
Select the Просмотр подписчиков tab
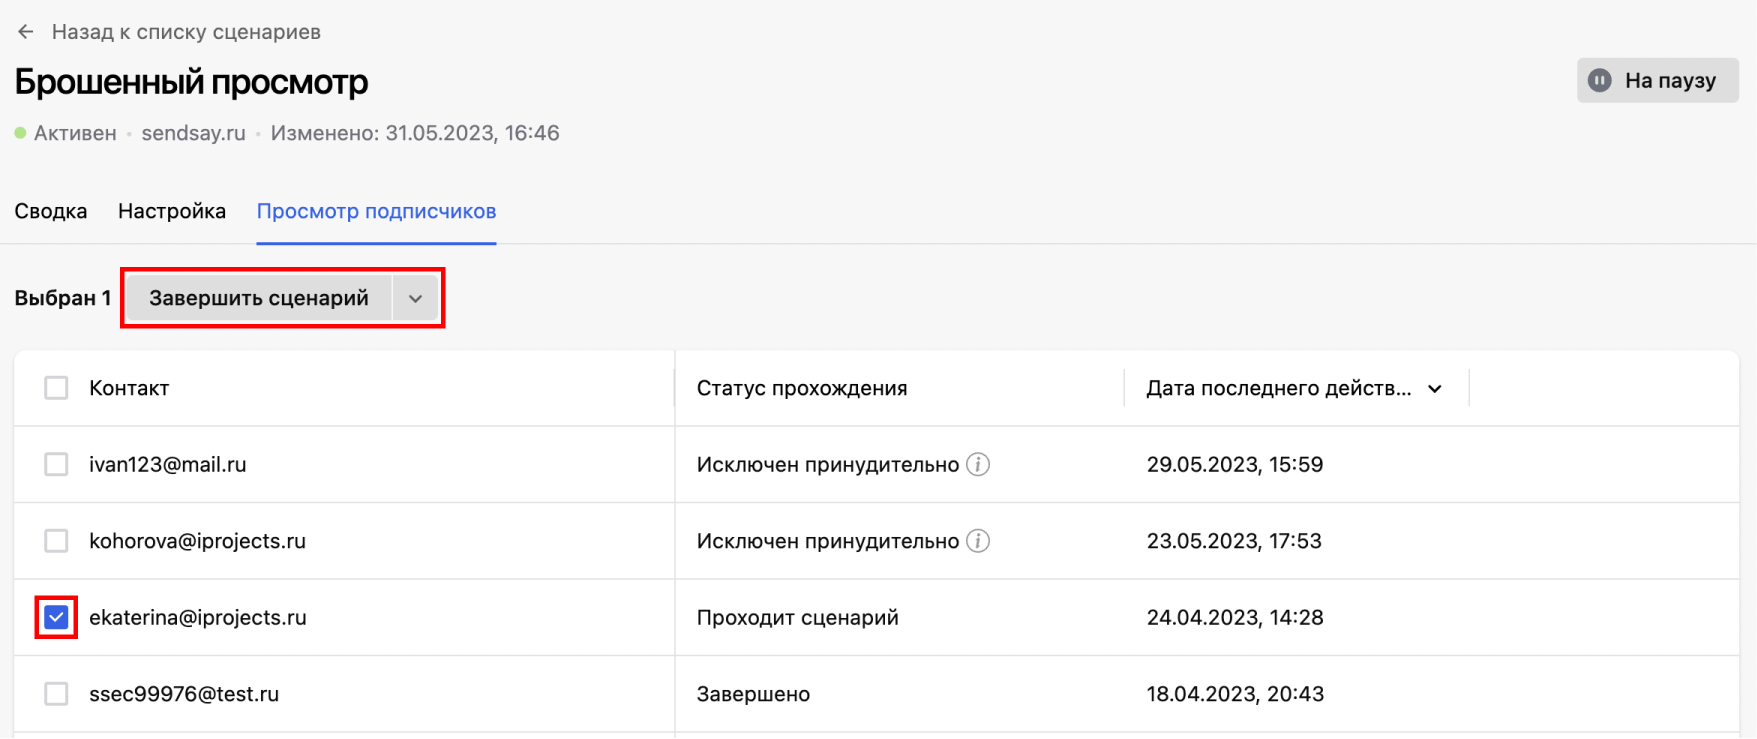click(376, 212)
